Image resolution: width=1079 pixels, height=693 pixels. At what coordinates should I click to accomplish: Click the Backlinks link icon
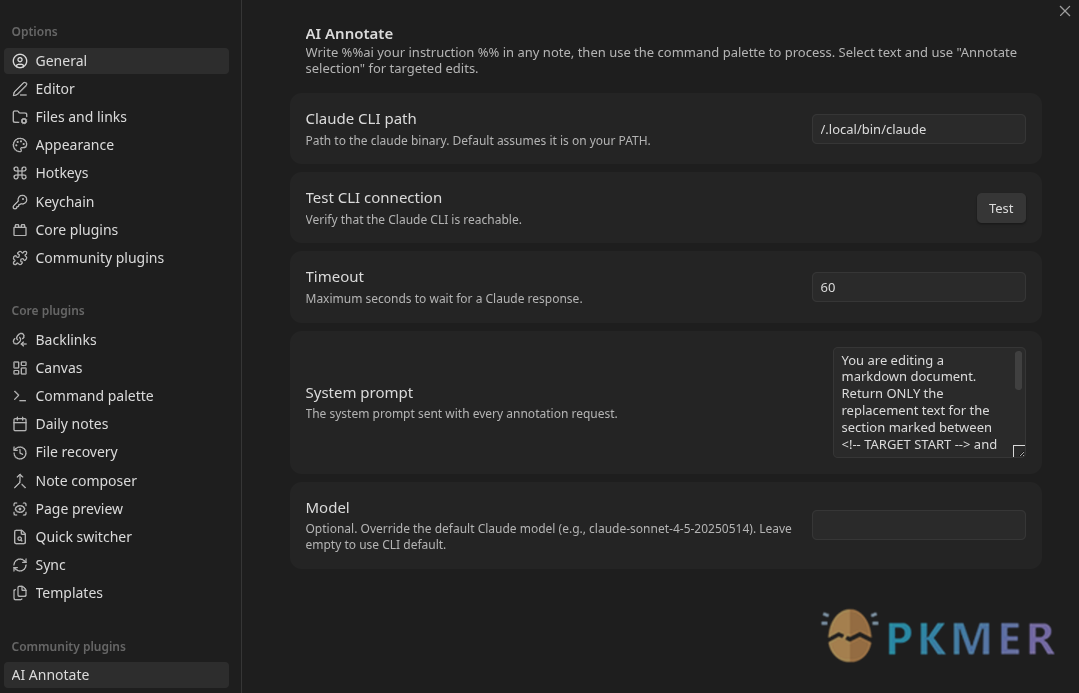point(20,340)
